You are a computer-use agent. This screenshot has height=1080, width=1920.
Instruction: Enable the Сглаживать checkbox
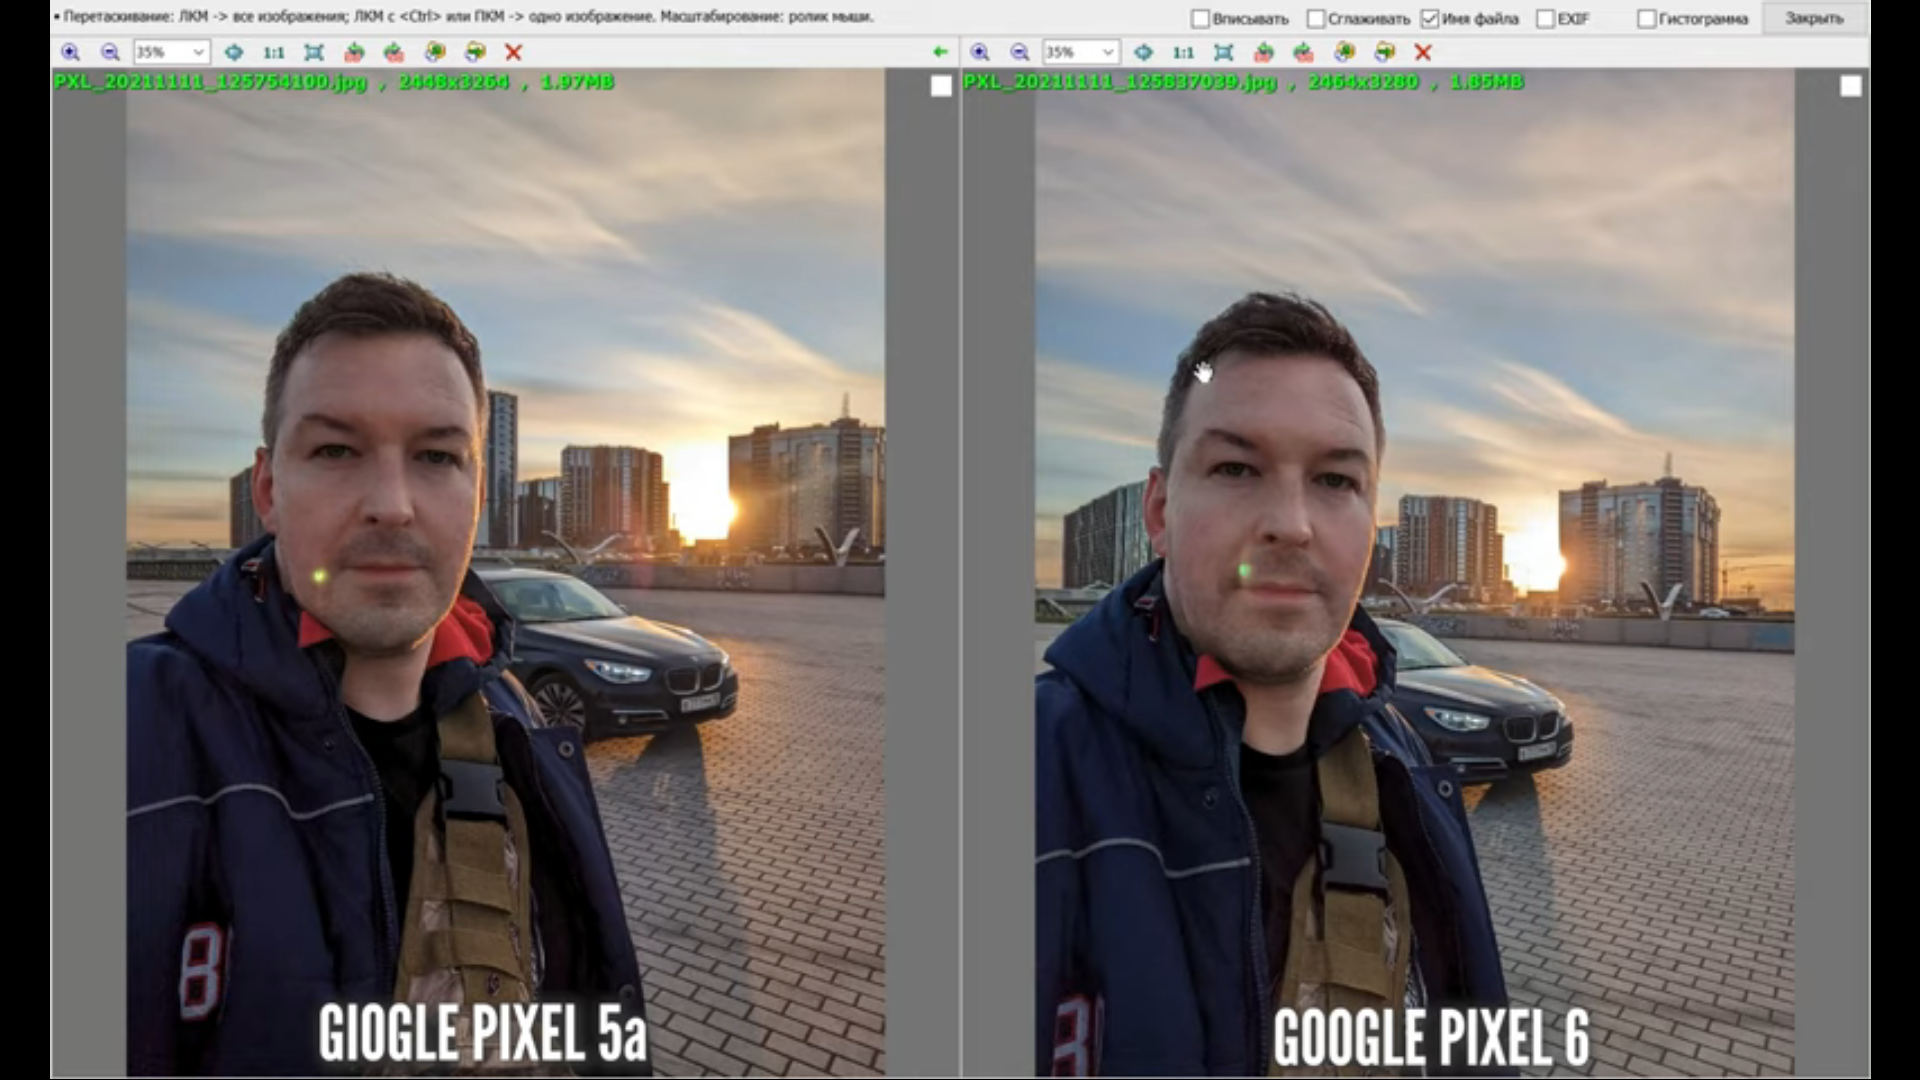click(x=1316, y=19)
